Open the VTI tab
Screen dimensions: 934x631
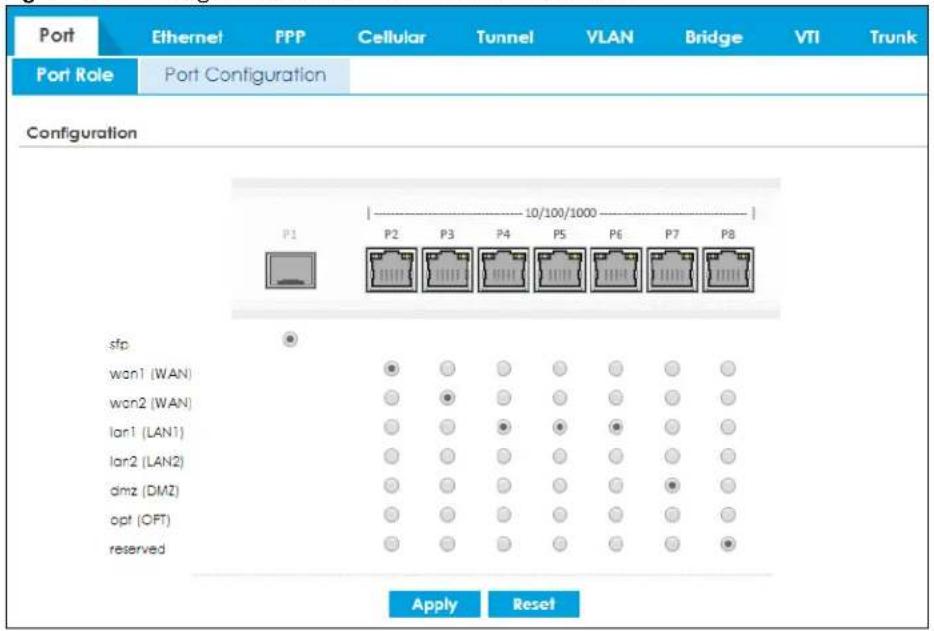pos(807,37)
